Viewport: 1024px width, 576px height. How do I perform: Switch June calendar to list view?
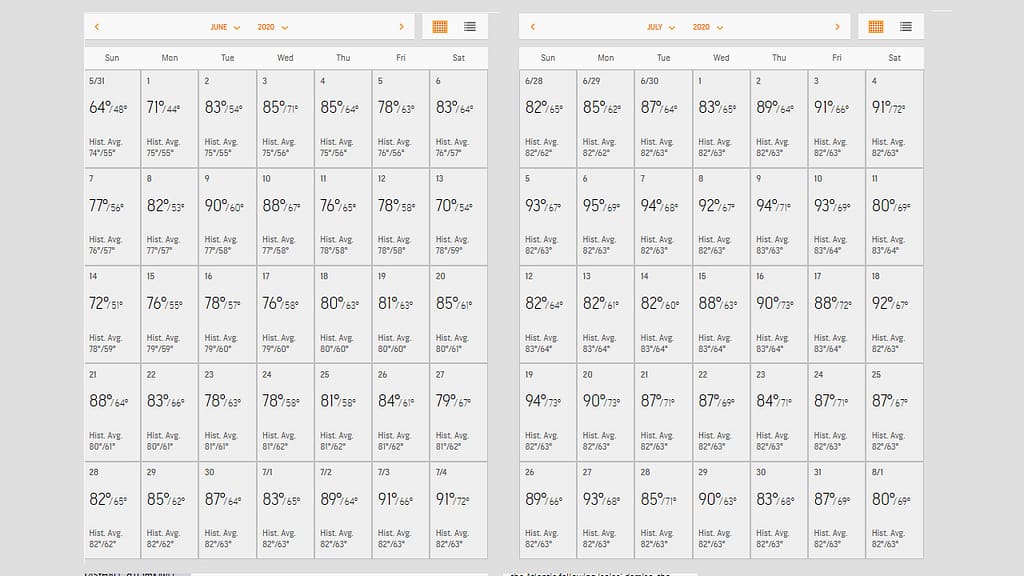[470, 27]
